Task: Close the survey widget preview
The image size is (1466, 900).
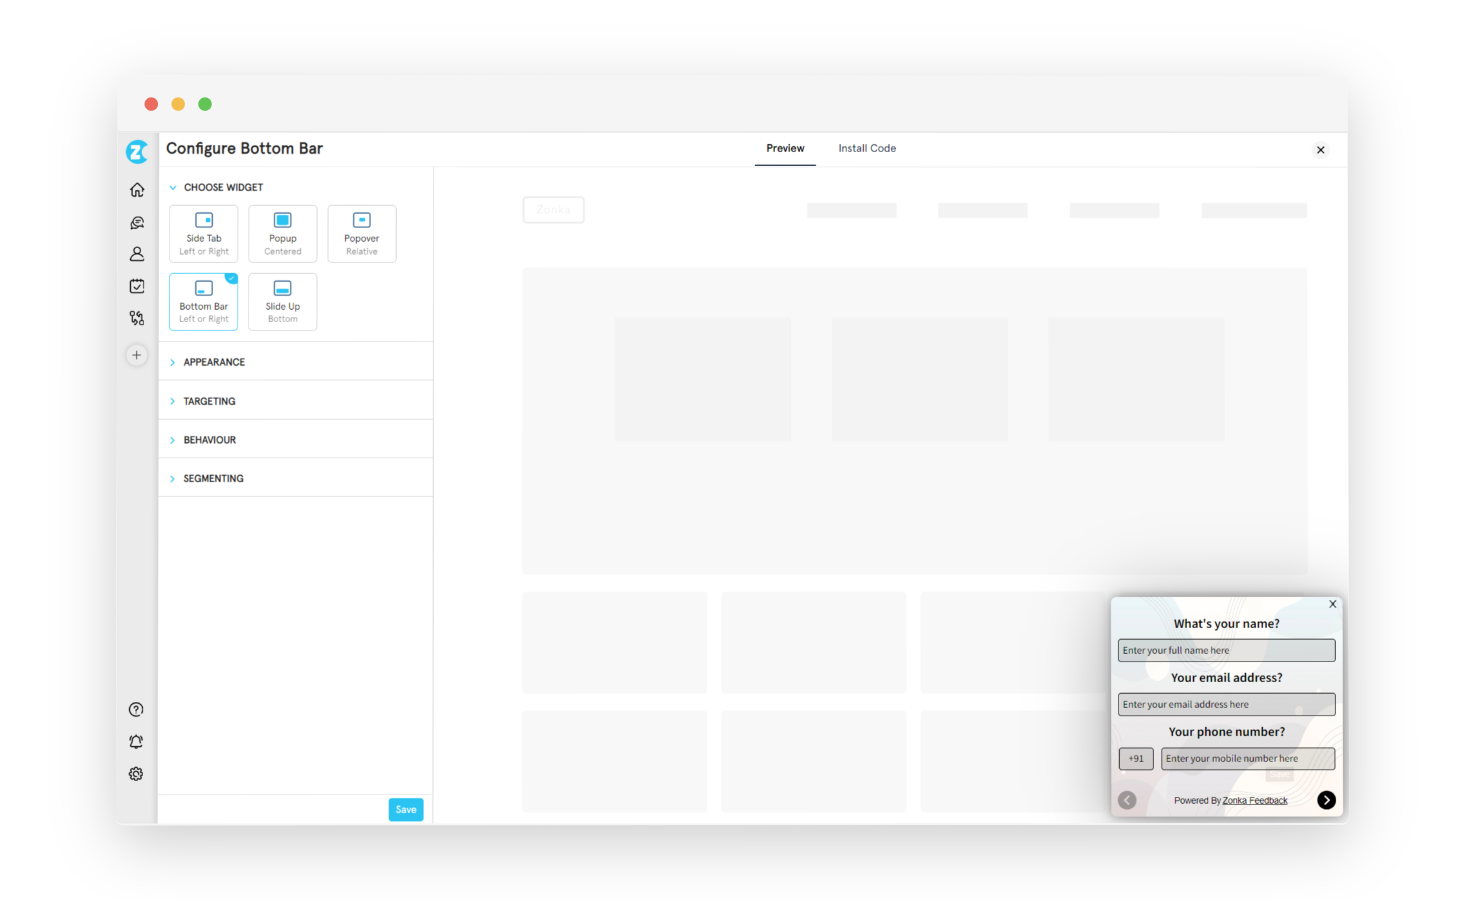Action: (1332, 604)
